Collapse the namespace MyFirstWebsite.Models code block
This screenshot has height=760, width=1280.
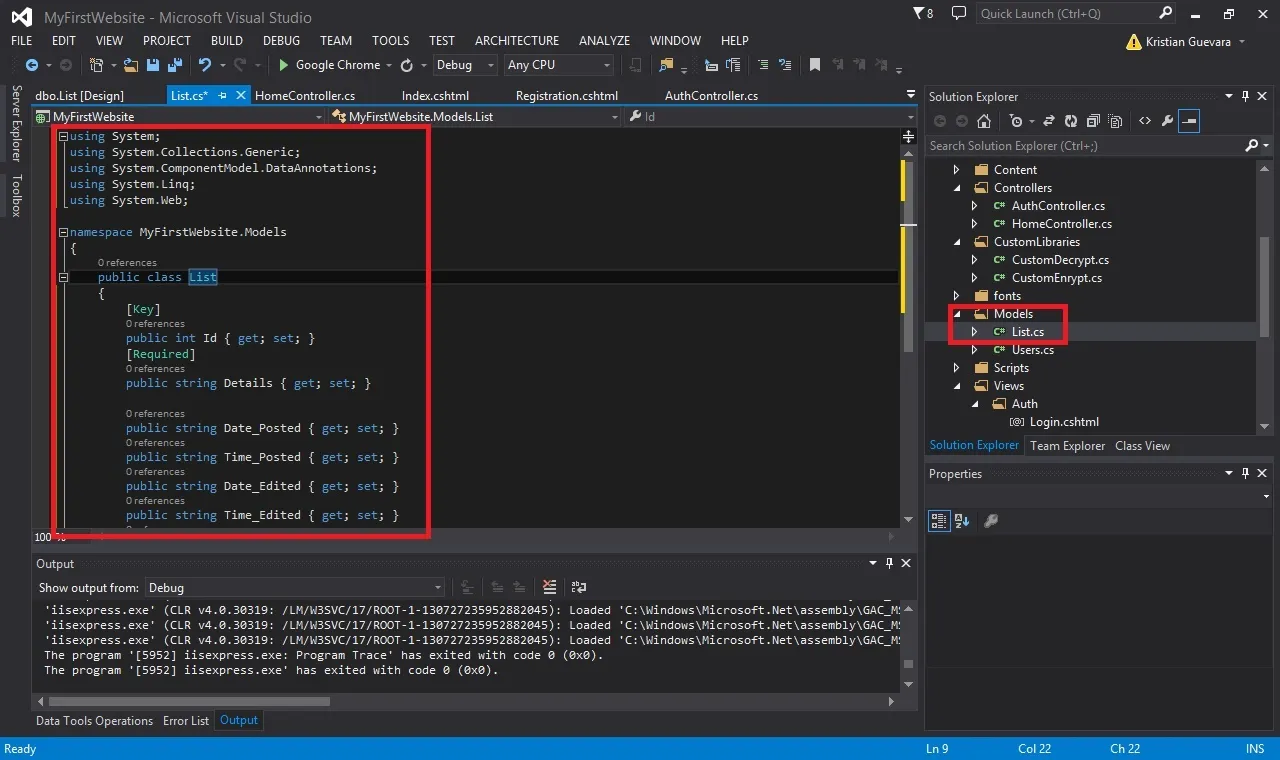[x=63, y=232]
